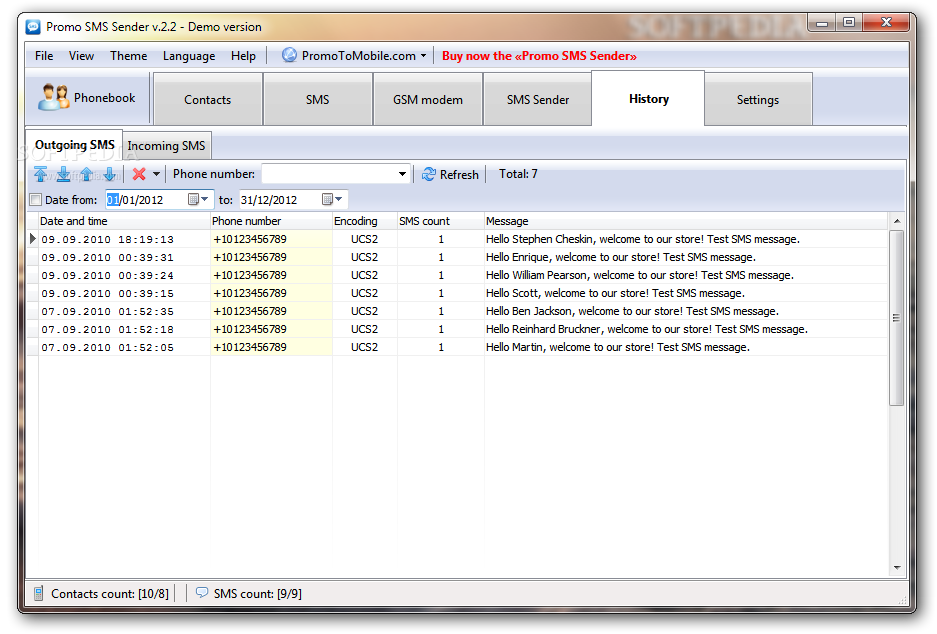
Task: Open calendar dropdown for the to date
Action: coord(332,199)
